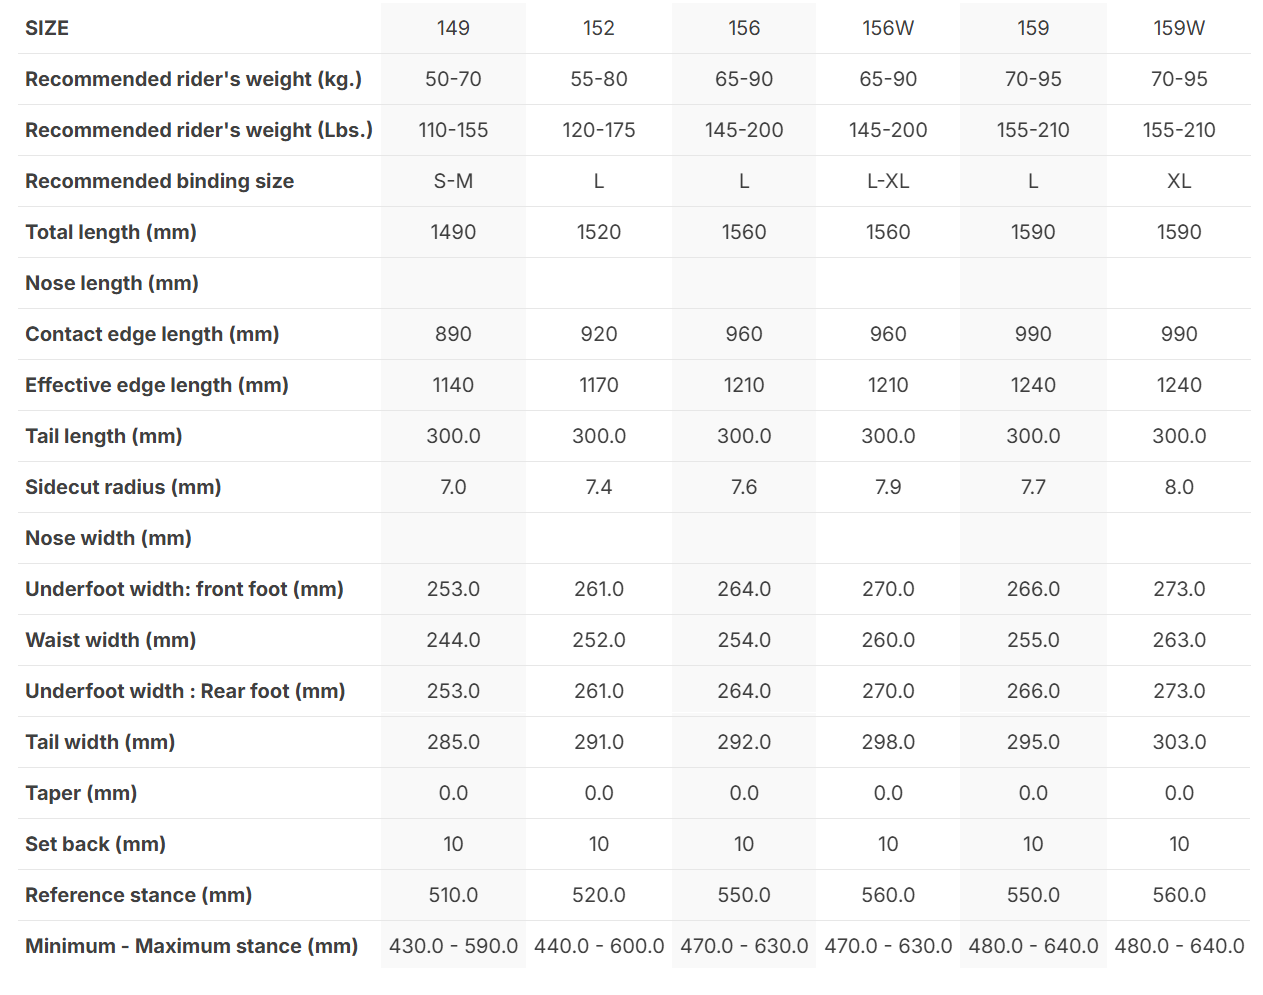Image resolution: width=1263 pixels, height=995 pixels.
Task: Click the Taper (mm) row label
Action: (x=81, y=793)
